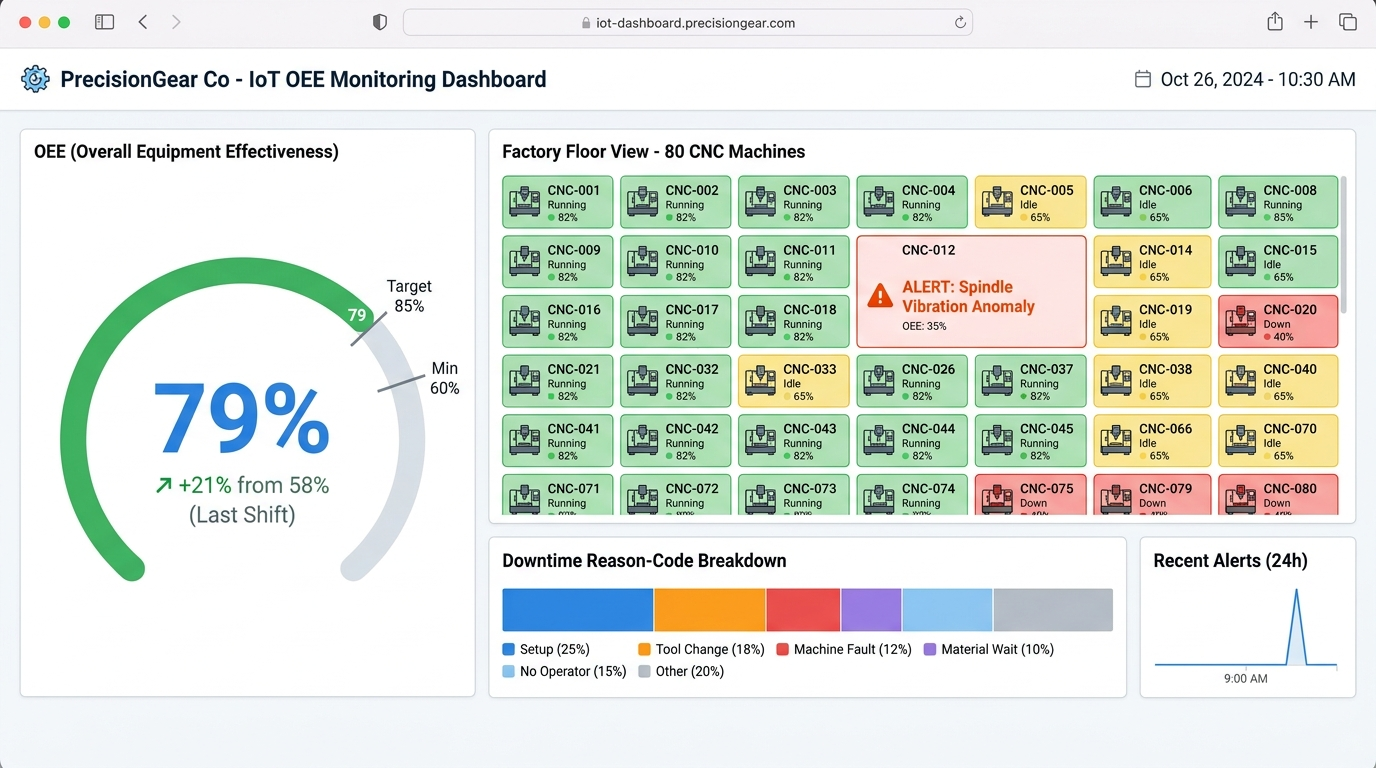Click the Tool Change (18%) legend entry
The height and width of the screenshot is (768, 1376).
(x=701, y=649)
